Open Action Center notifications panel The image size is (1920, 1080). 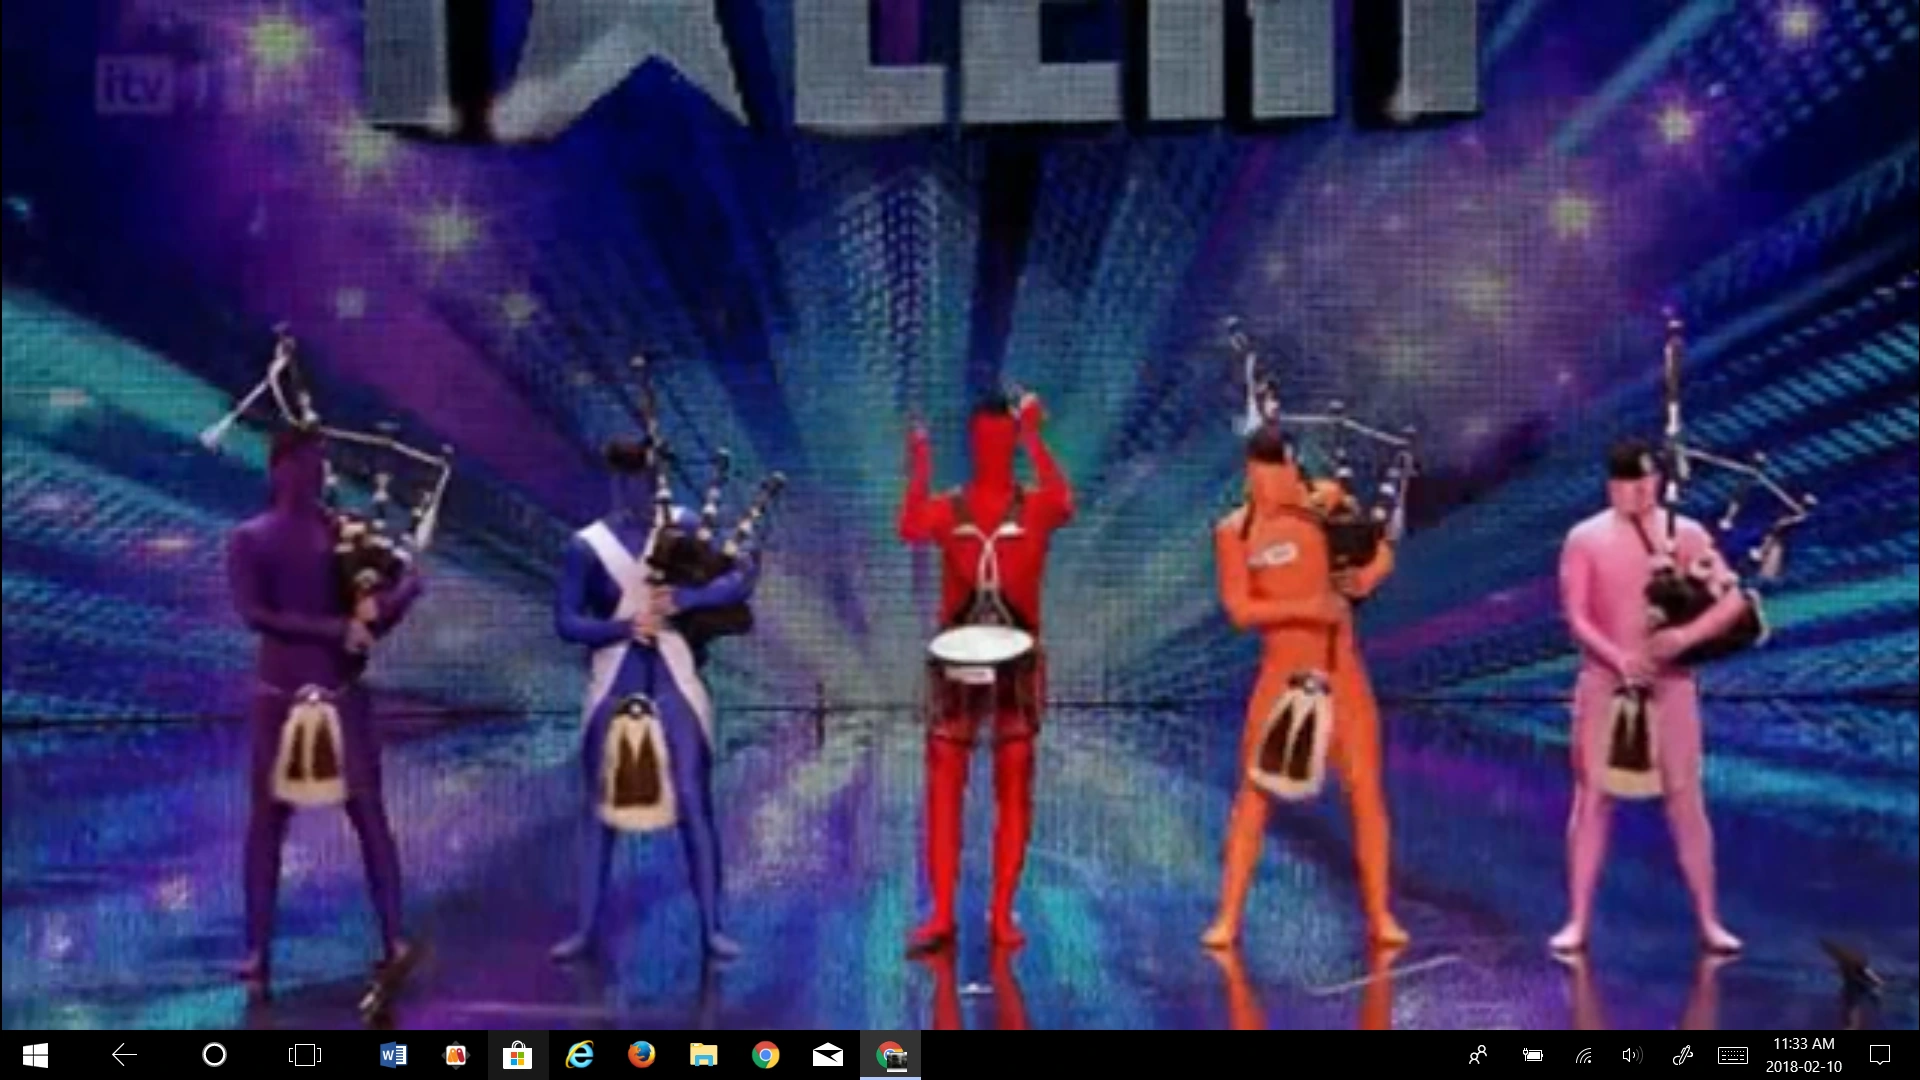(x=1880, y=1055)
